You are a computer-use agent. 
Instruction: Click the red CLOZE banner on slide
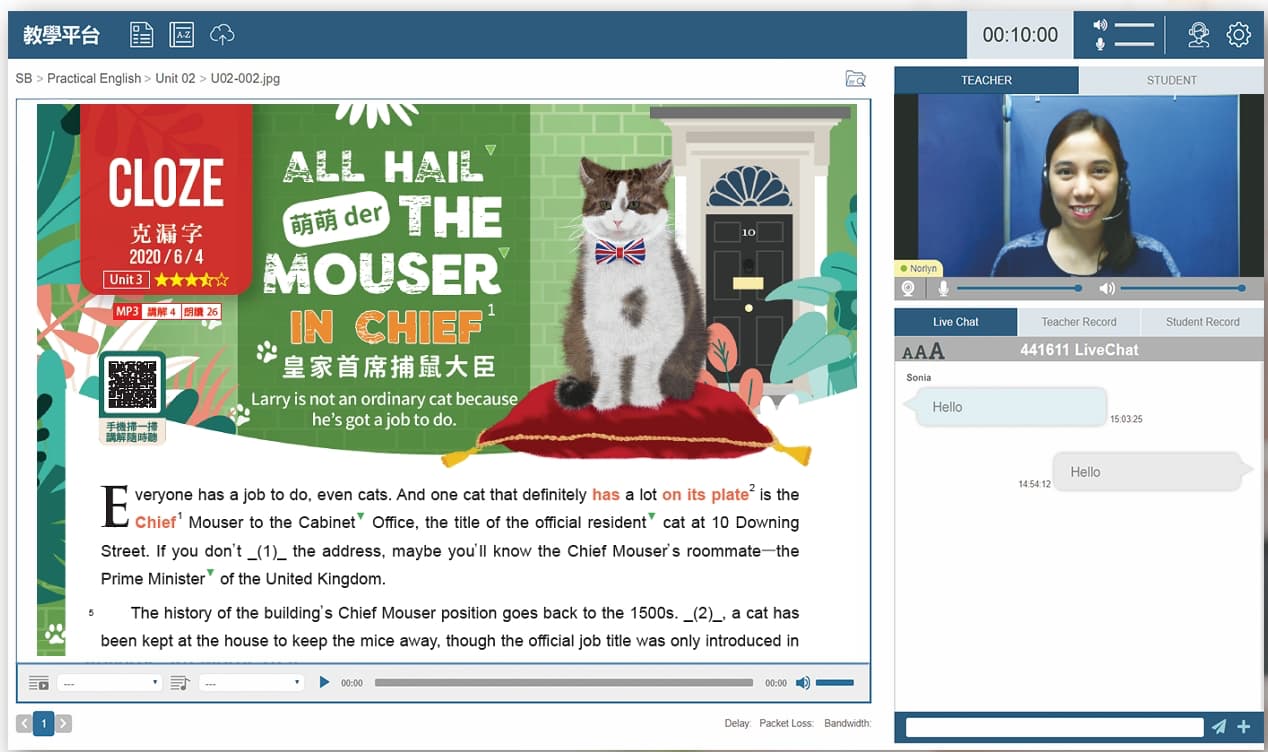tap(166, 199)
